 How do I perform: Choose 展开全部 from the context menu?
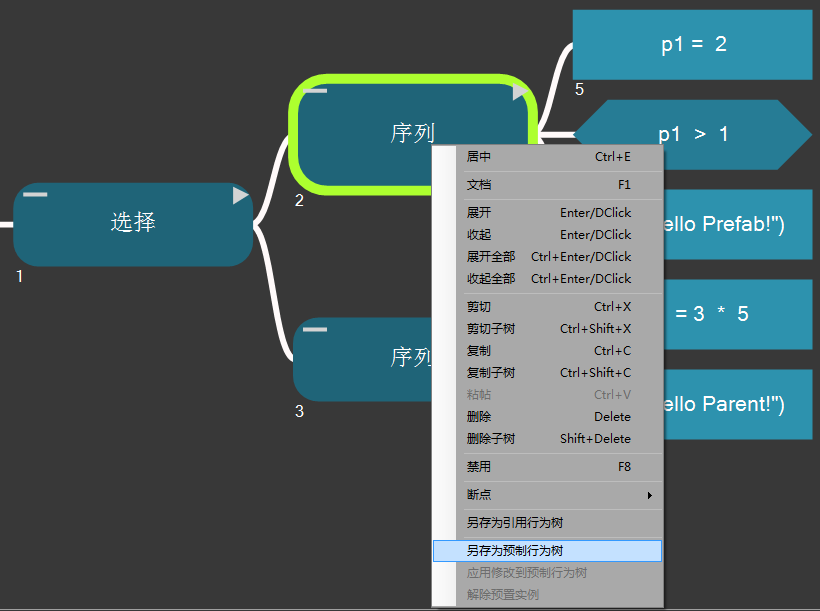548,257
